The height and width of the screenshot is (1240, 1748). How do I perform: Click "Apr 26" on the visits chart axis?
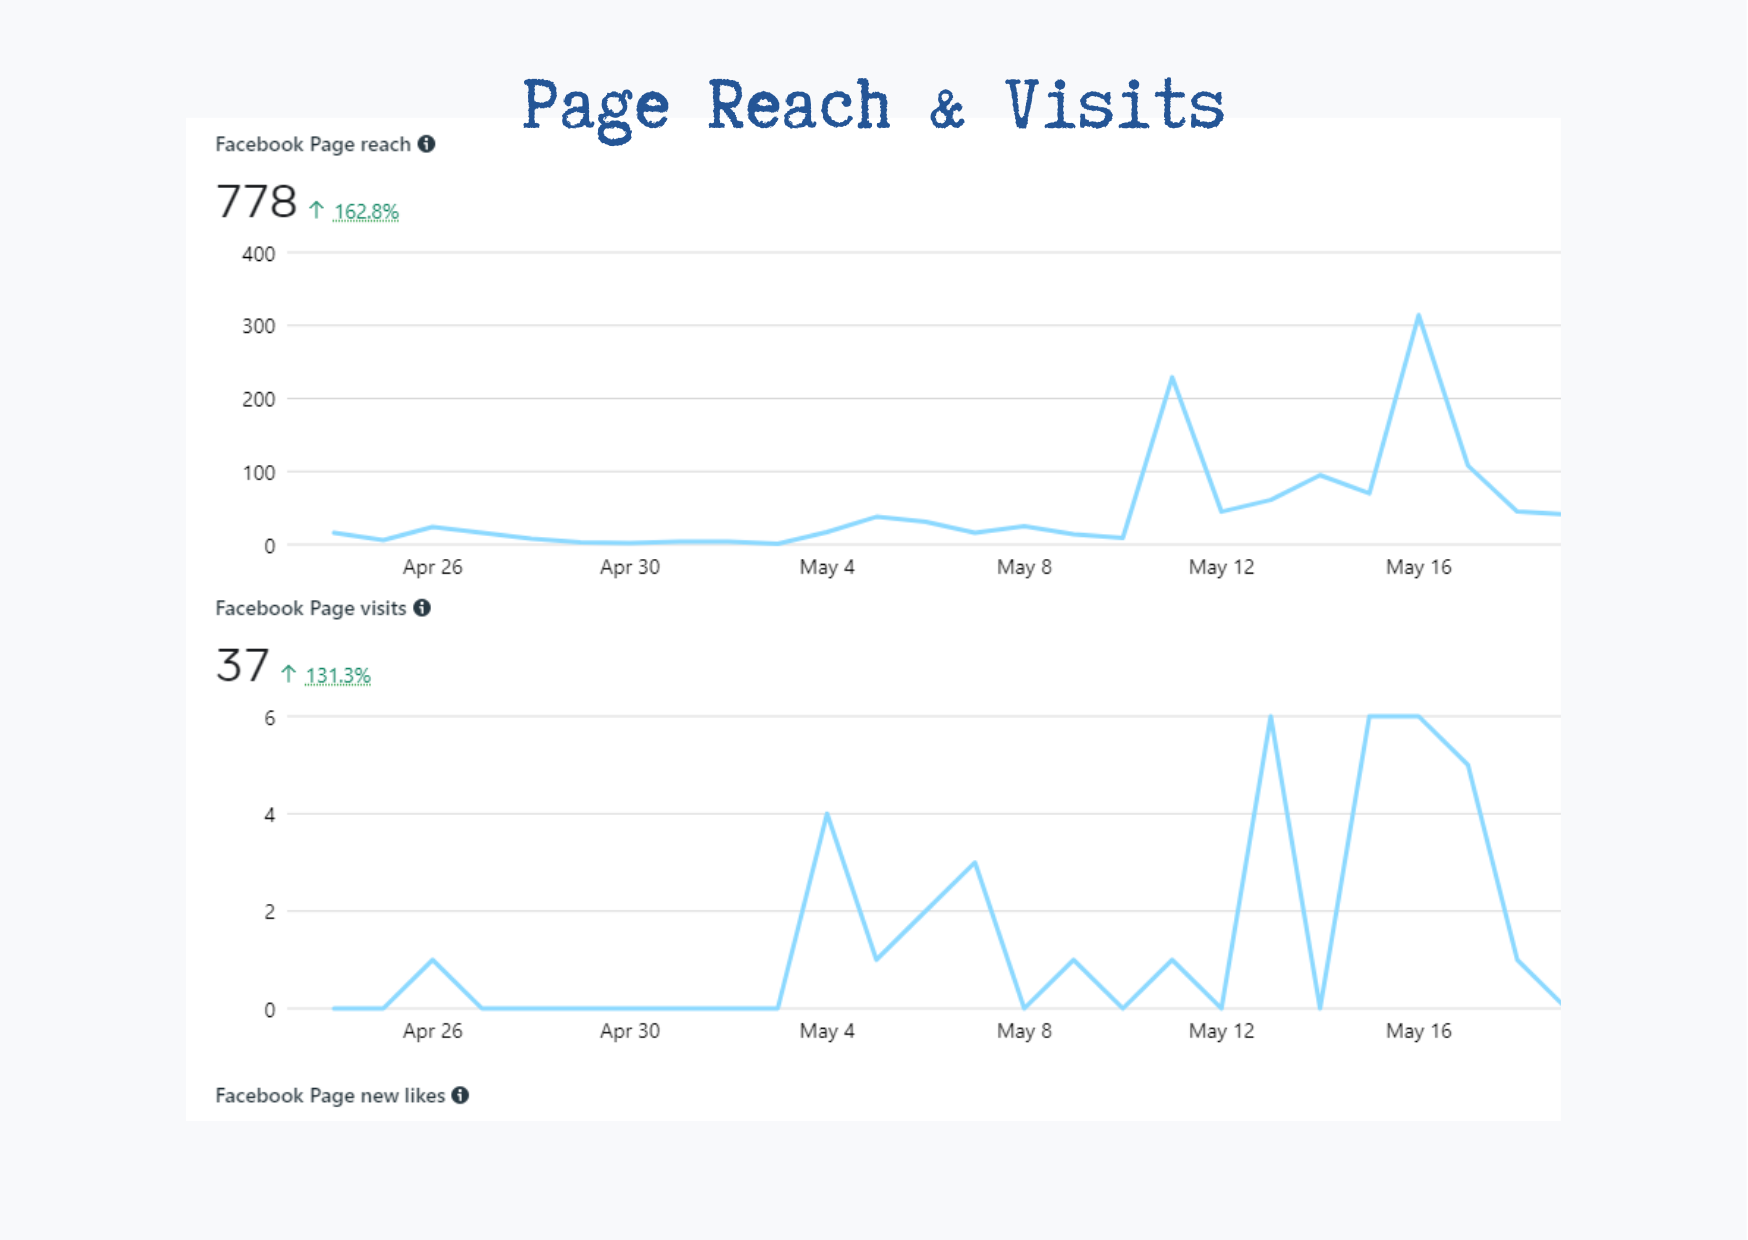(433, 1031)
